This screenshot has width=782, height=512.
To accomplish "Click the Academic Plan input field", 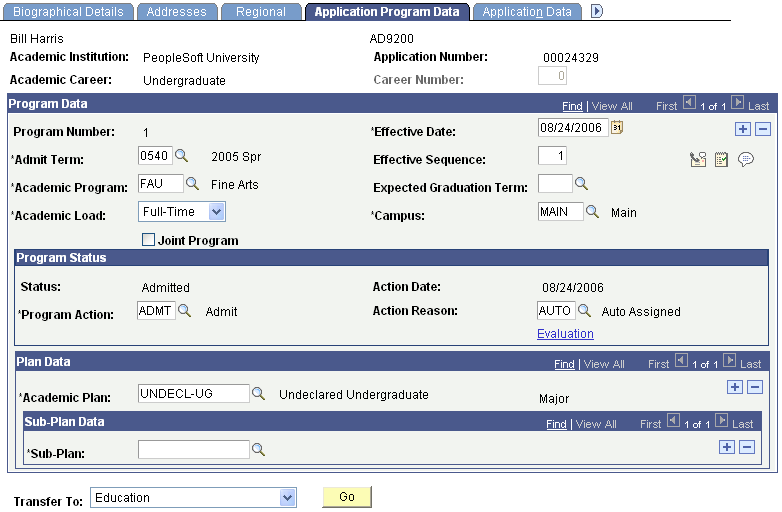I will [x=194, y=393].
